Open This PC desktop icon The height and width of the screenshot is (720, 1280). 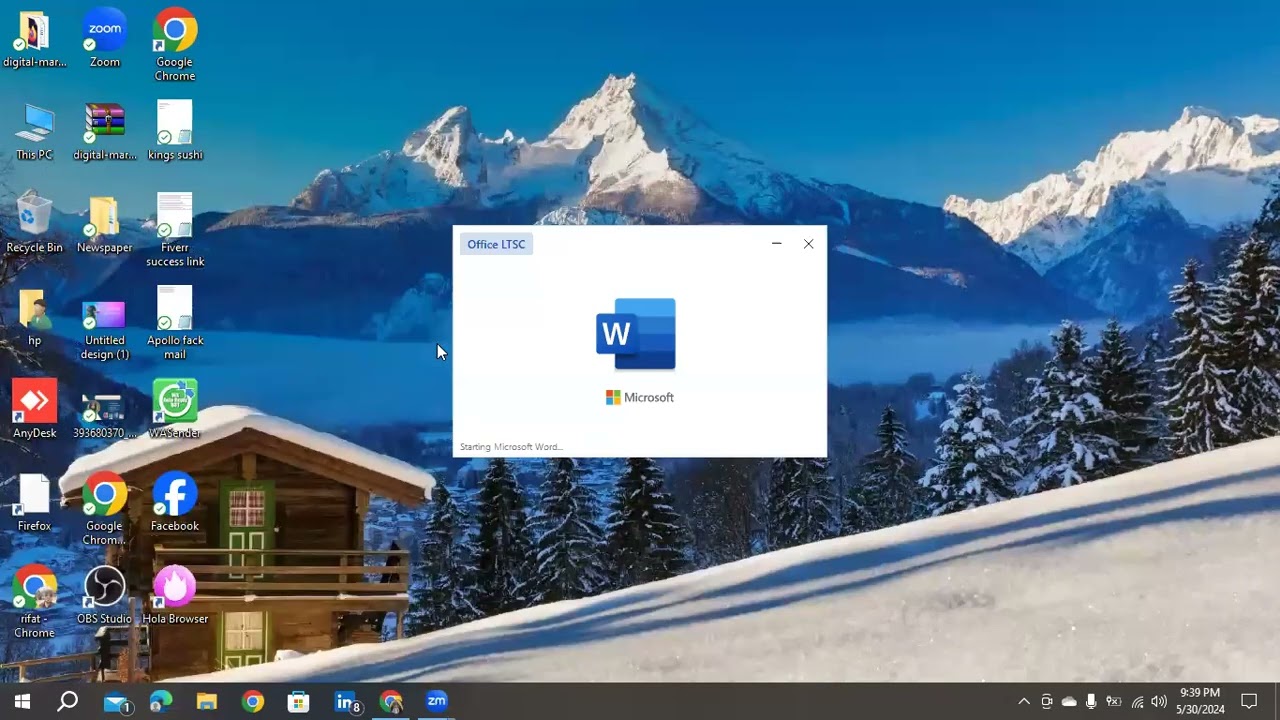(x=34, y=131)
